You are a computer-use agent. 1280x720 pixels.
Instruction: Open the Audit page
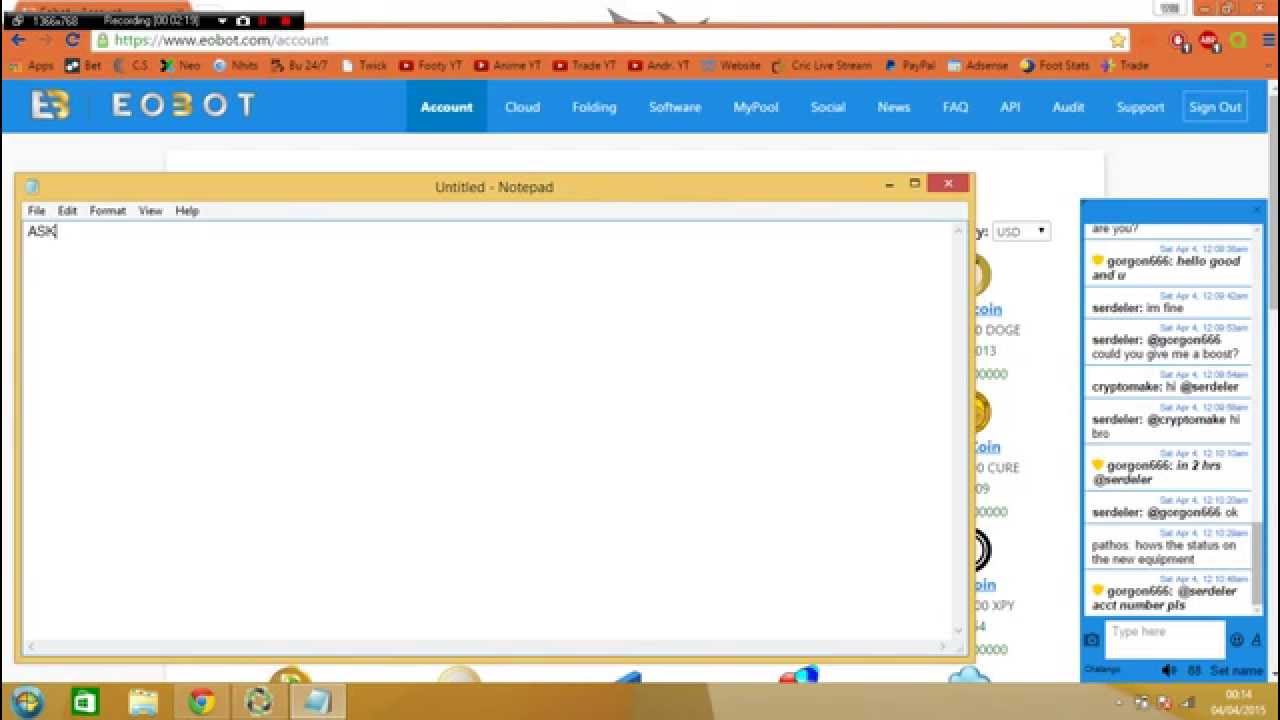1068,107
